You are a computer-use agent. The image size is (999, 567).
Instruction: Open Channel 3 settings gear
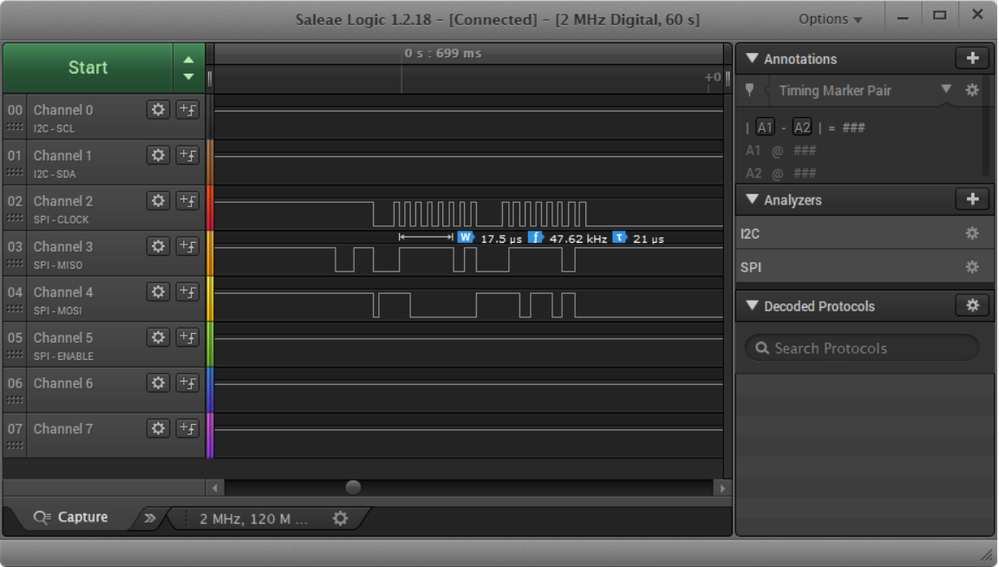pyautogui.click(x=158, y=247)
